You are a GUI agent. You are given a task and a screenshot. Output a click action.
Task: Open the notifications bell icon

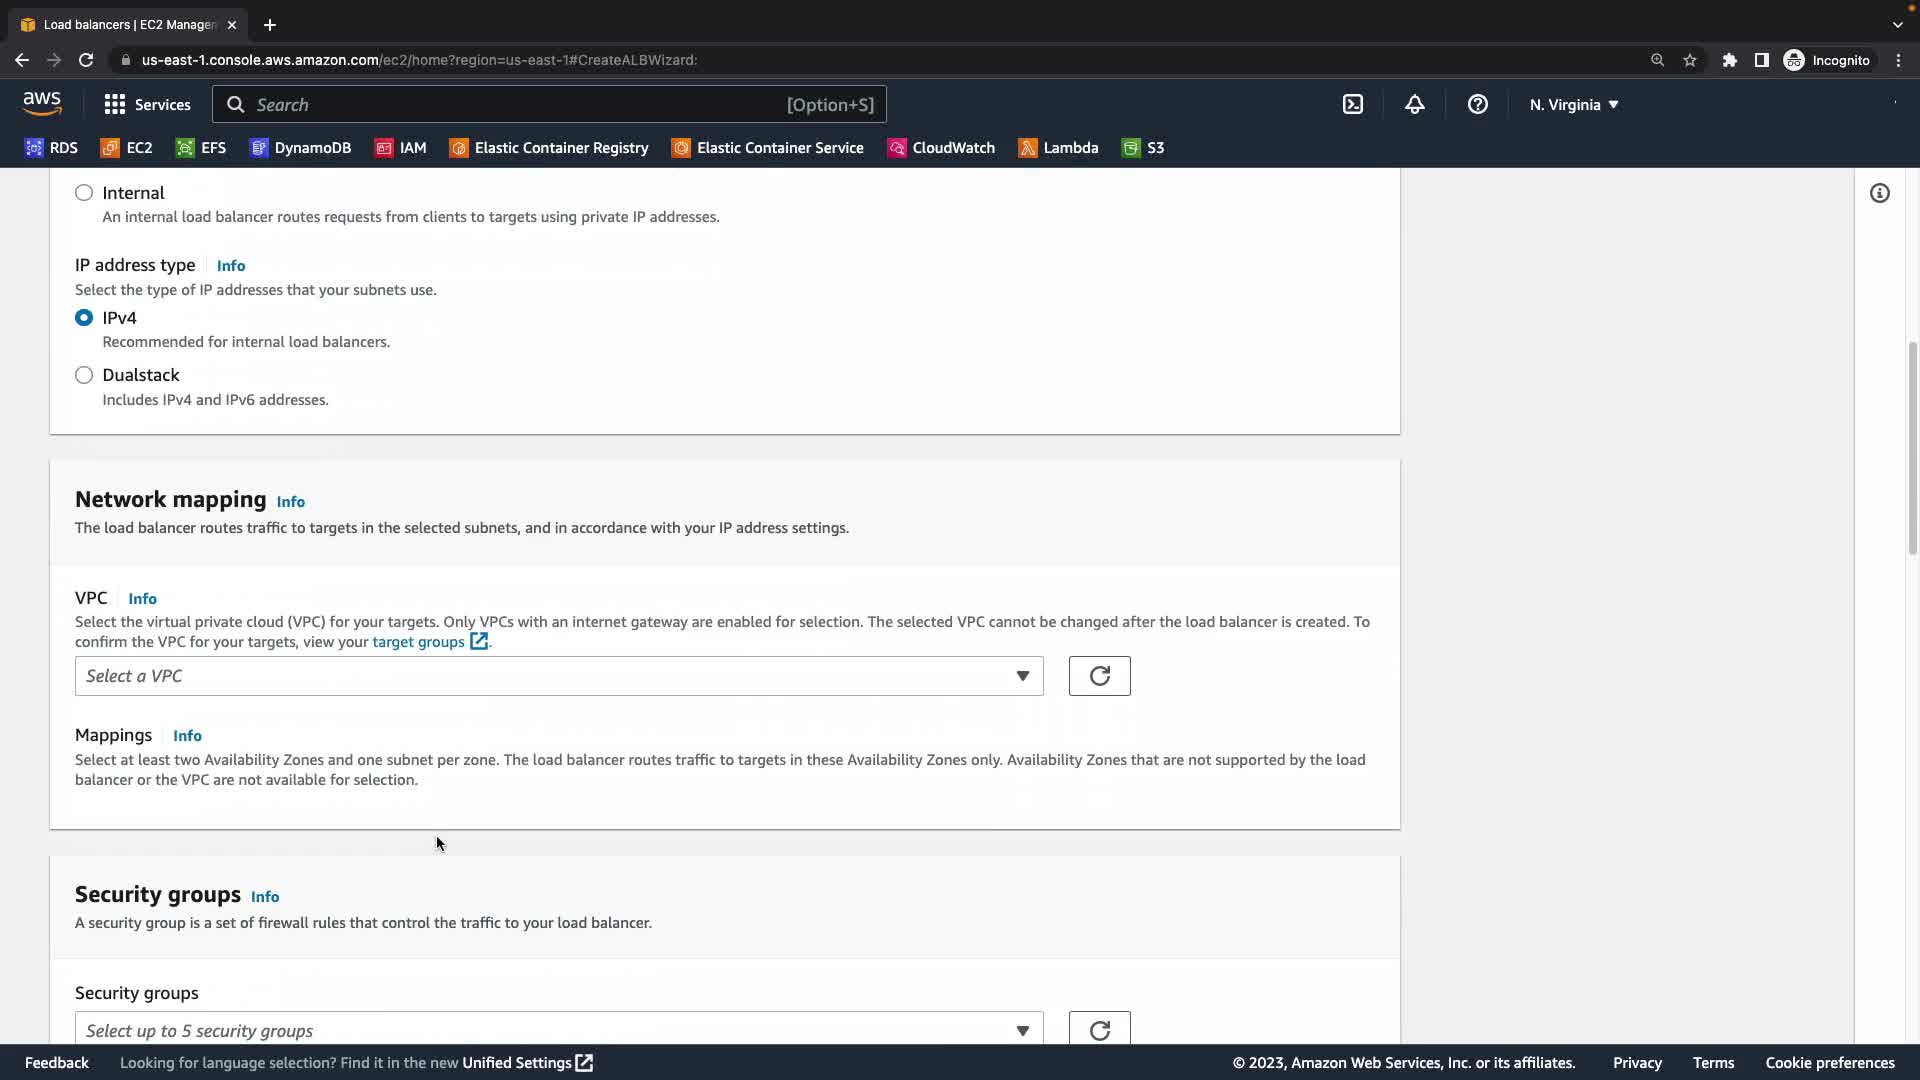(x=1414, y=104)
